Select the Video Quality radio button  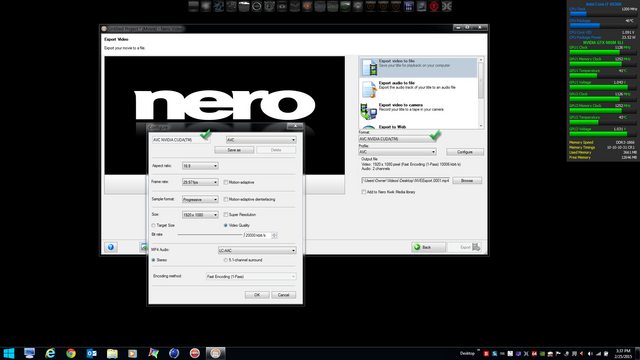click(225, 225)
